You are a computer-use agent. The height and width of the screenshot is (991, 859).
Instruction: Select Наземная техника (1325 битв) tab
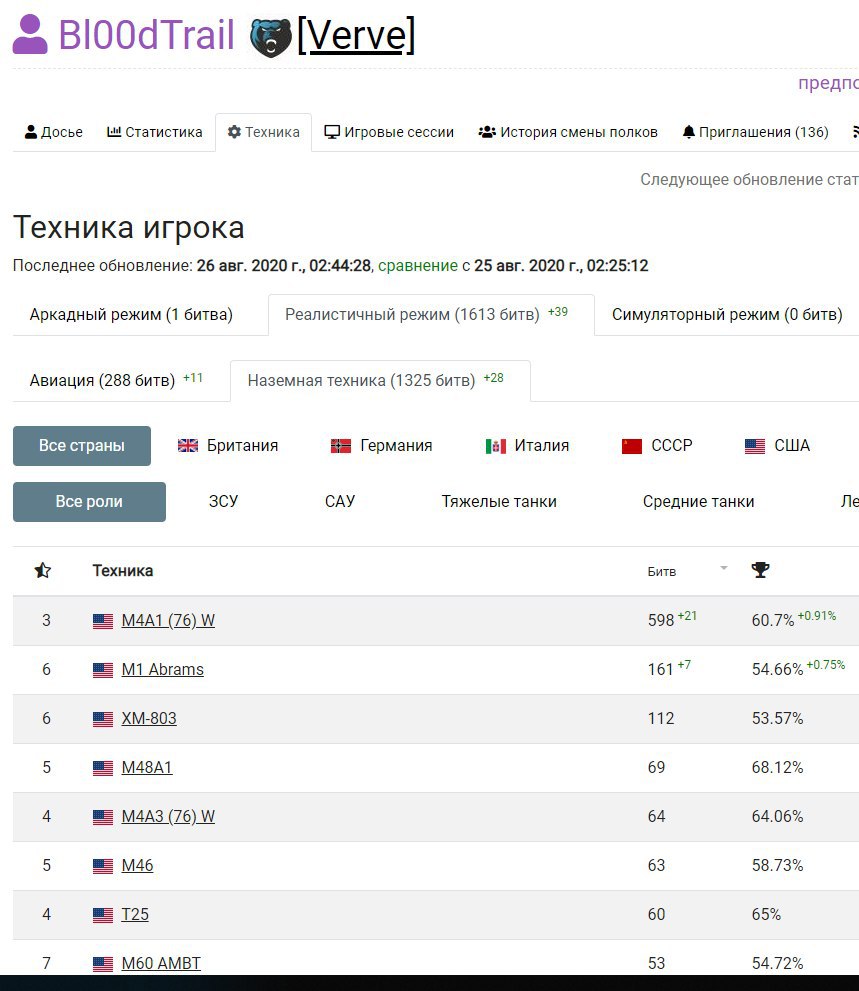click(x=381, y=380)
